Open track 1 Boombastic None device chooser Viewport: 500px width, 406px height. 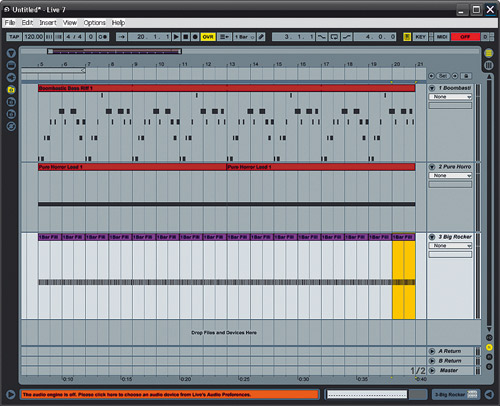click(x=450, y=97)
